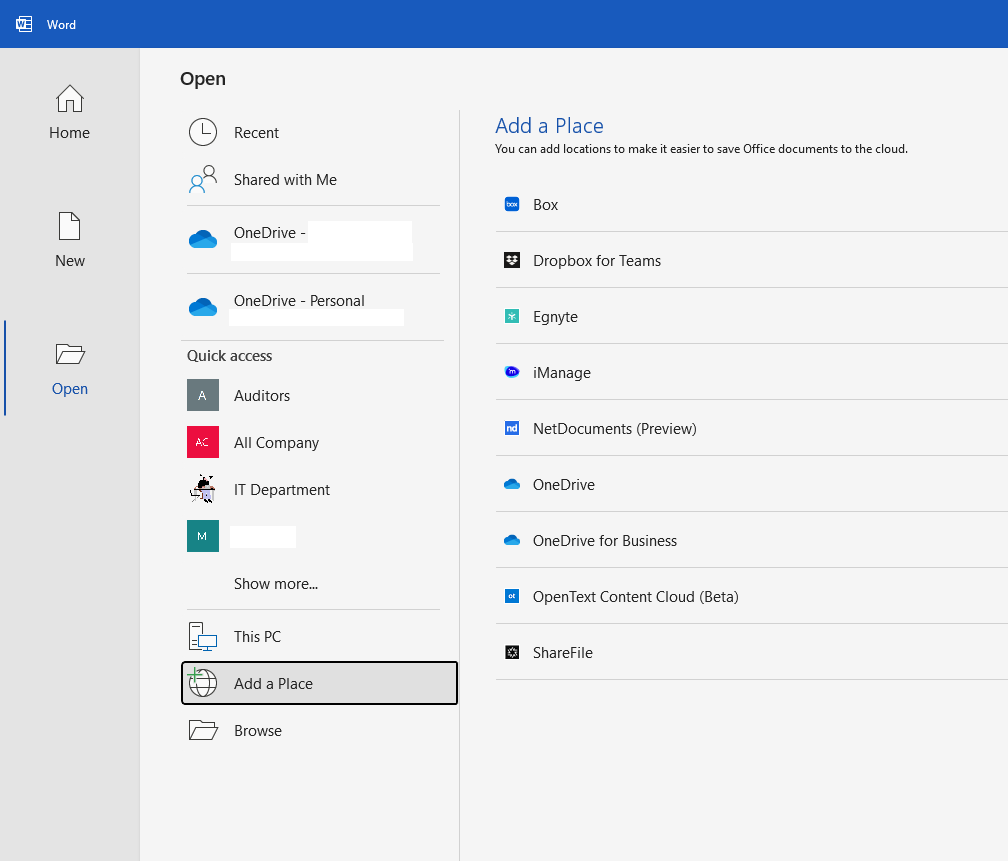This screenshot has width=1008, height=861.
Task: Click the Egnyte service icon
Action: coord(512,316)
